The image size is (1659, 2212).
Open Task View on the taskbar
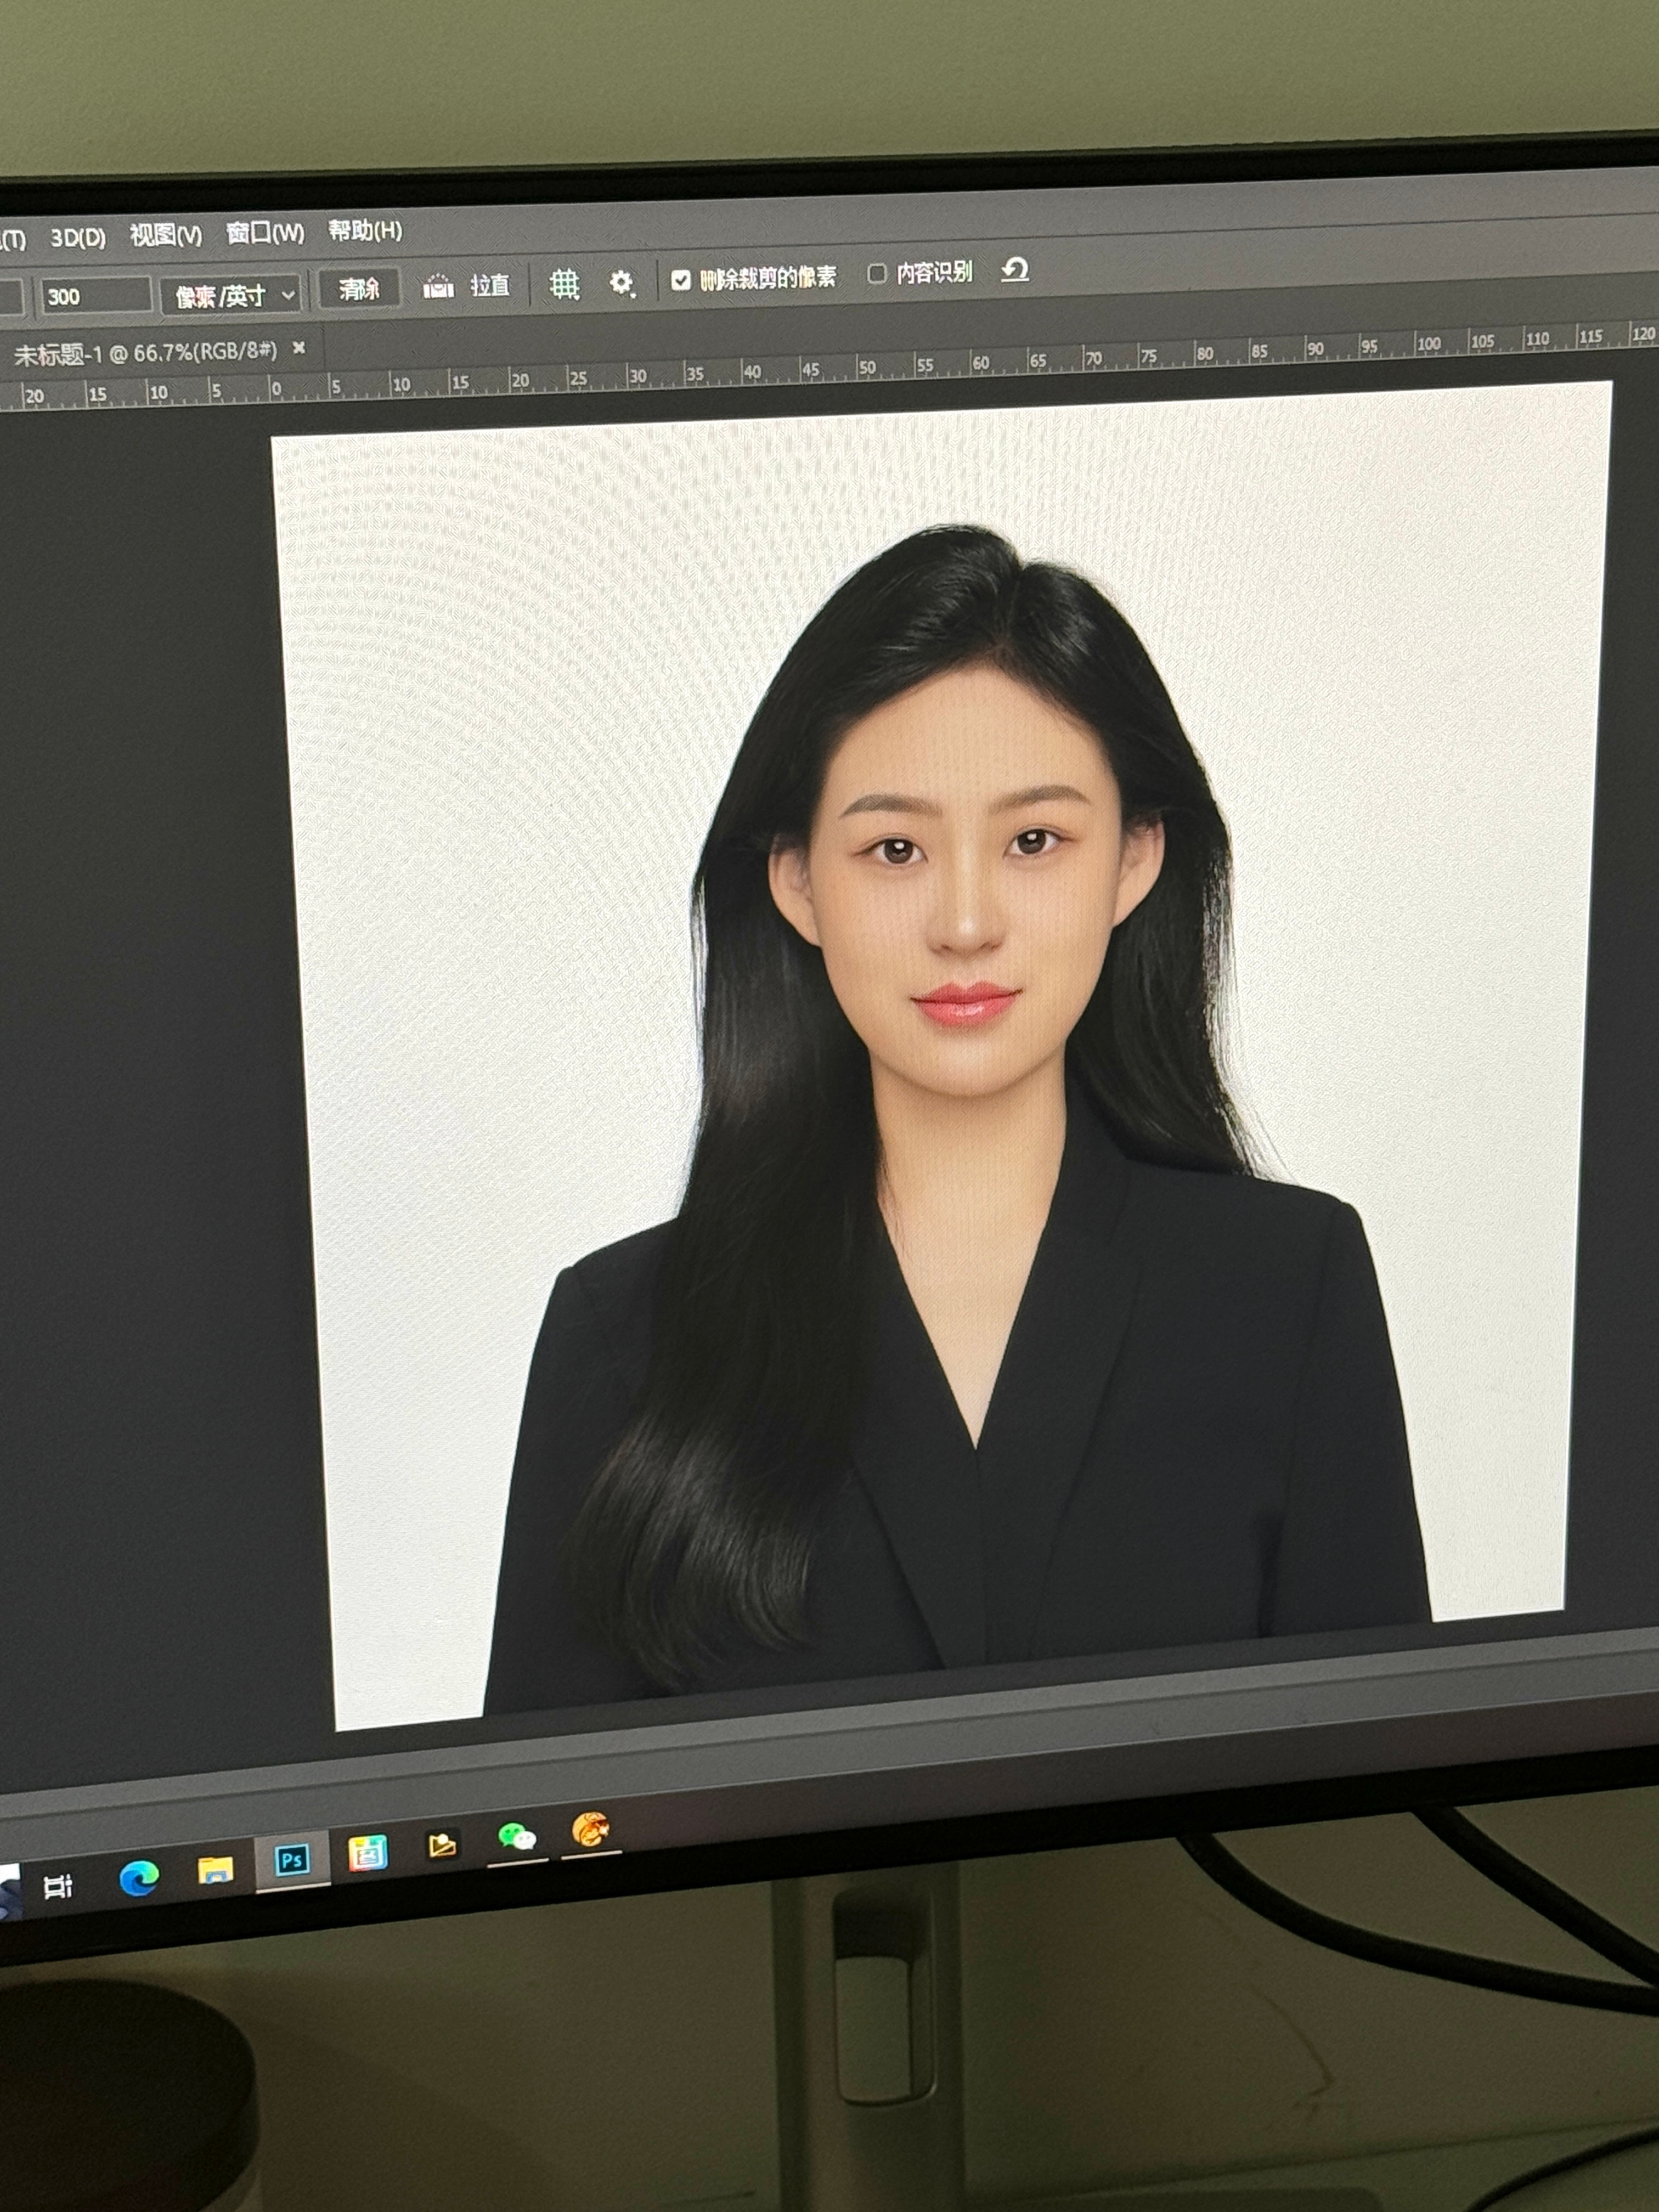pos(58,1886)
